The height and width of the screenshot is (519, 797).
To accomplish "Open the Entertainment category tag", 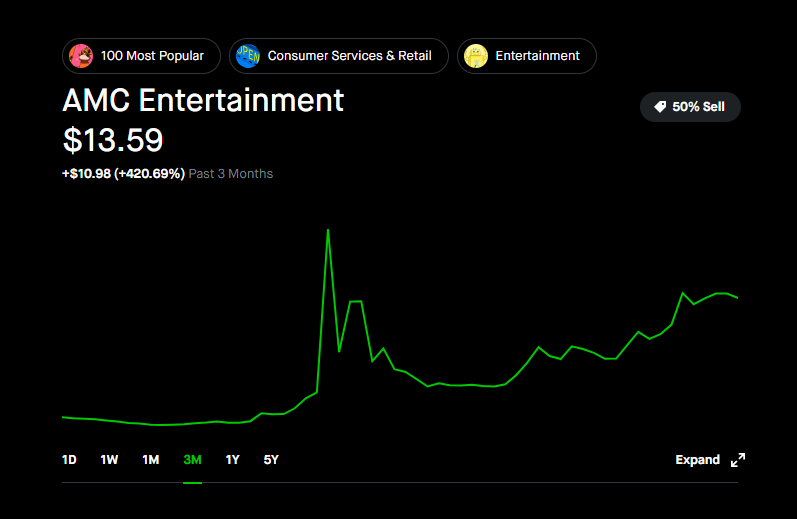I will point(527,56).
